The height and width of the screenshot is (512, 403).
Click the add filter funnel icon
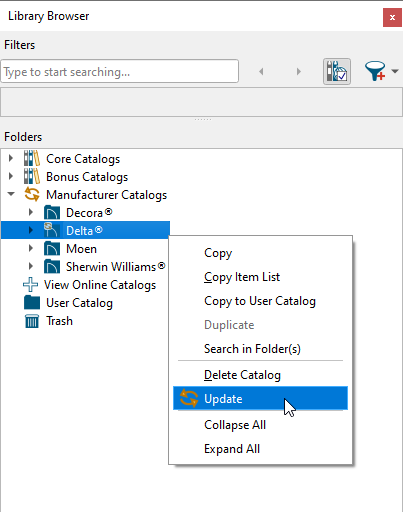click(375, 71)
